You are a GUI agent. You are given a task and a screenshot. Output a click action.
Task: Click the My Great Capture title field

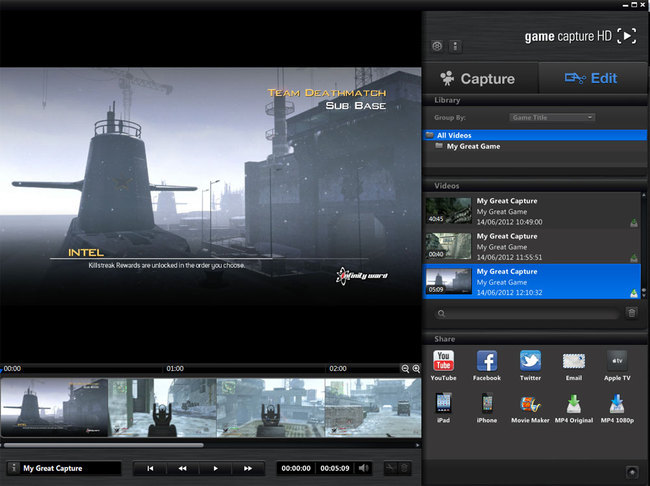(71, 468)
